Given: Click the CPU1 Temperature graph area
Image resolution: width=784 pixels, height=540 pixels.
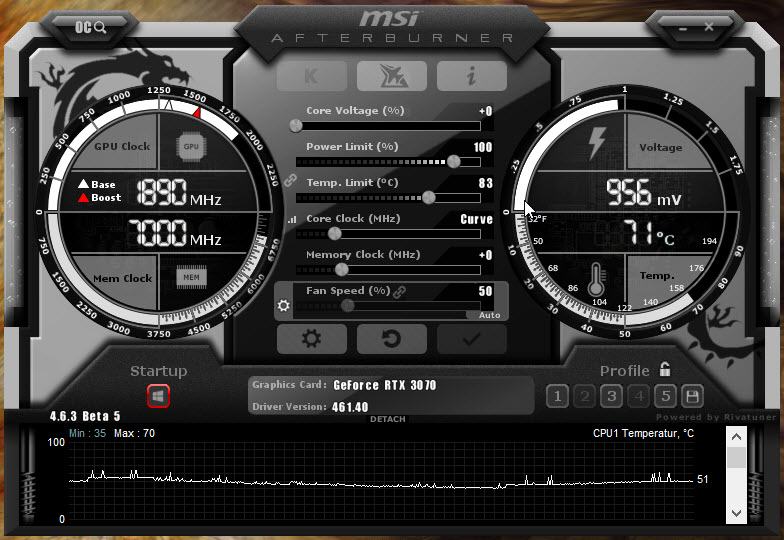Looking at the screenshot, I should (x=380, y=480).
